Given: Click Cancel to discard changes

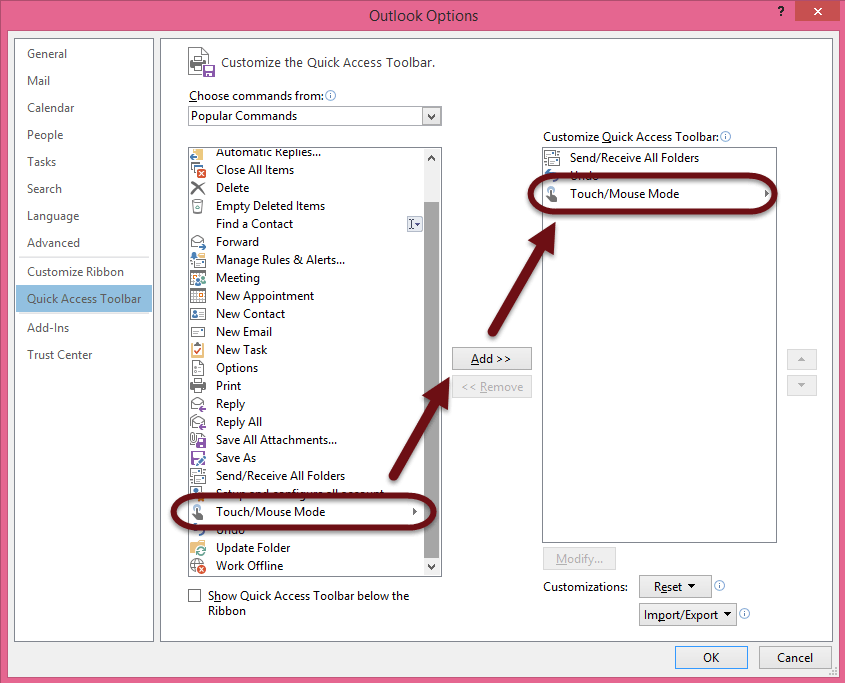Looking at the screenshot, I should 795,657.
